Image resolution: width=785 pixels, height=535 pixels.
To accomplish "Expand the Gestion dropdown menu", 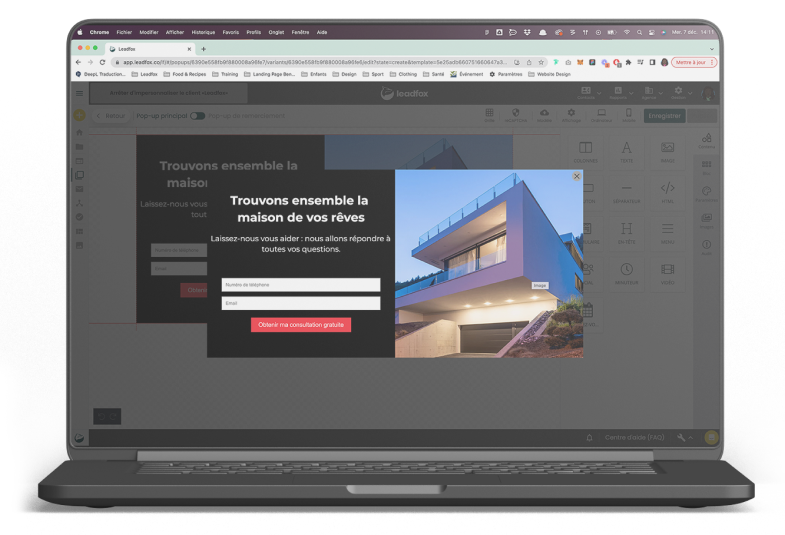I will [682, 93].
